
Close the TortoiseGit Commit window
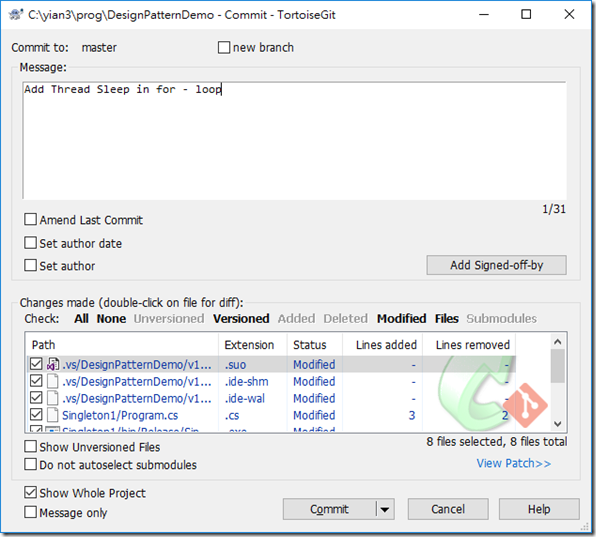[569, 14]
